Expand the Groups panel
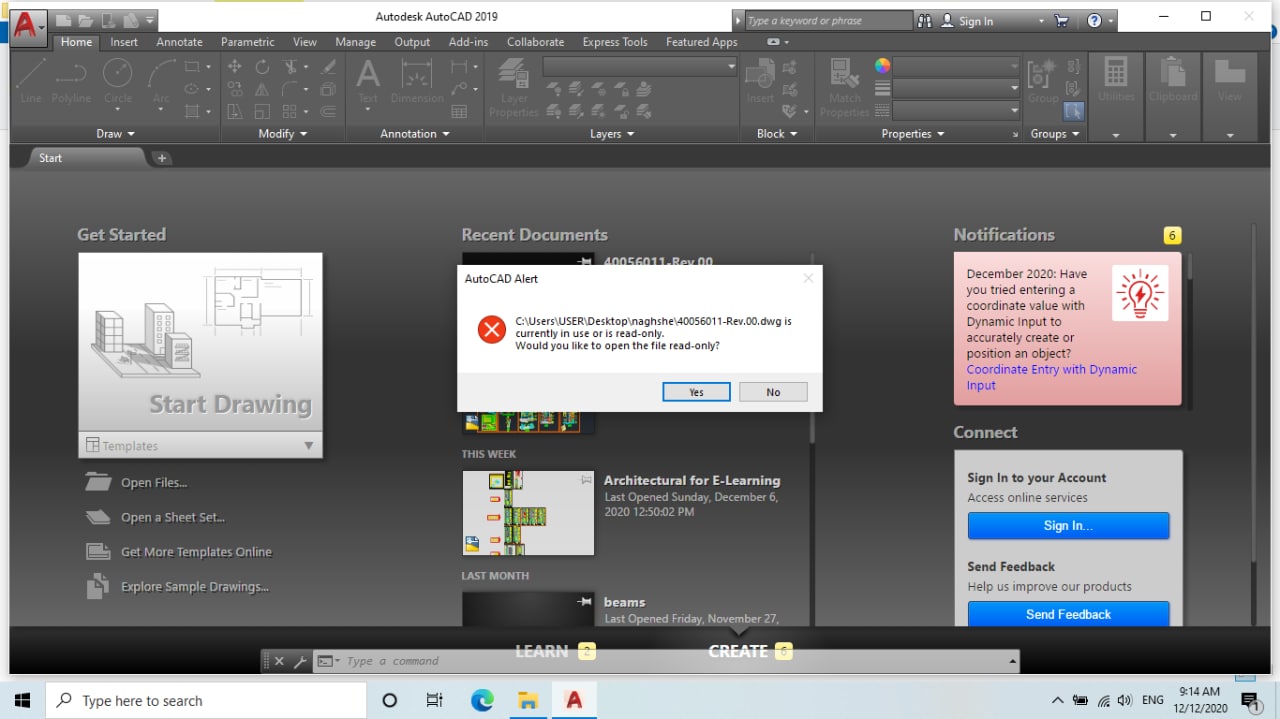This screenshot has width=1280, height=719. point(1055,134)
